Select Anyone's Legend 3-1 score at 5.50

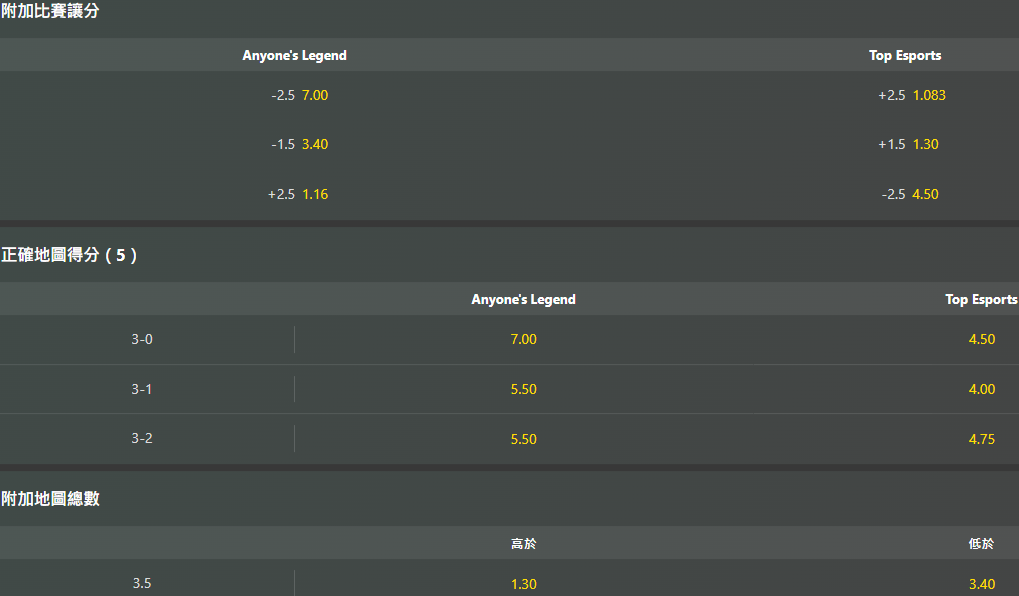(x=524, y=389)
